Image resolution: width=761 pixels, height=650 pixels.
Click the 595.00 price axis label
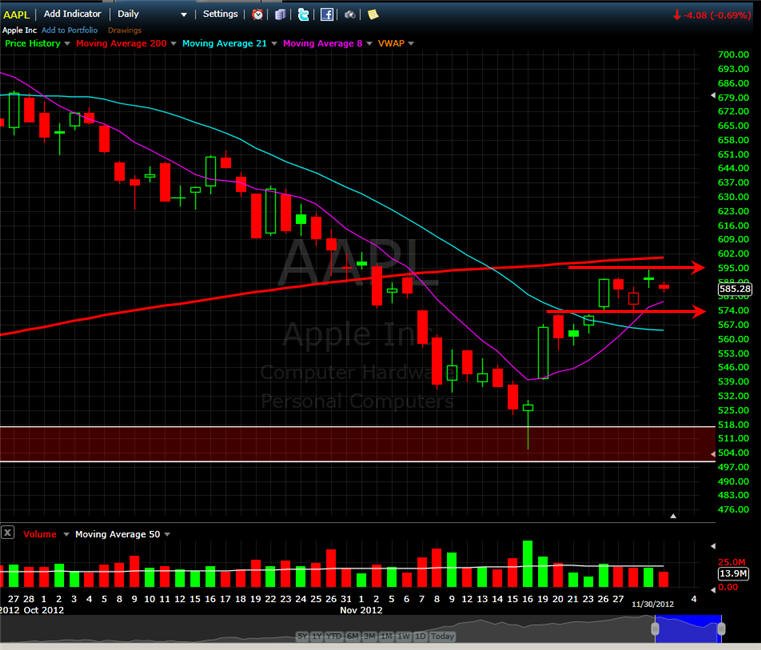click(x=733, y=268)
